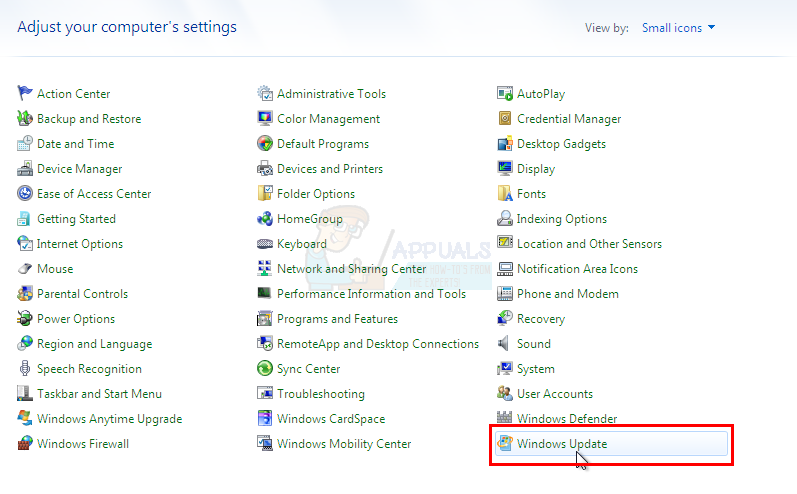Screen dimensions: 797x494
Task: Select the Sound speaker icon
Action: pyautogui.click(x=504, y=344)
